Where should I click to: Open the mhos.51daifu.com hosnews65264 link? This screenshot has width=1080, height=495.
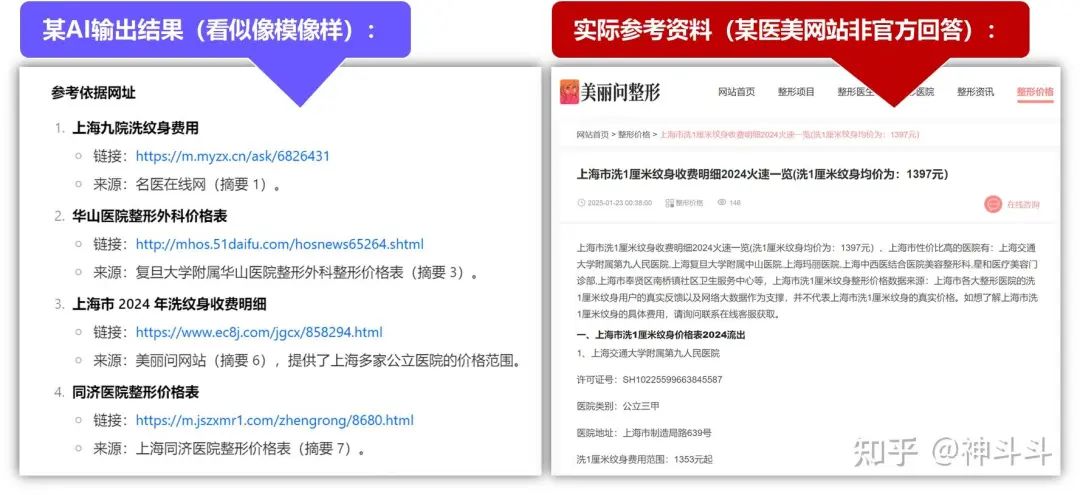pyautogui.click(x=280, y=244)
